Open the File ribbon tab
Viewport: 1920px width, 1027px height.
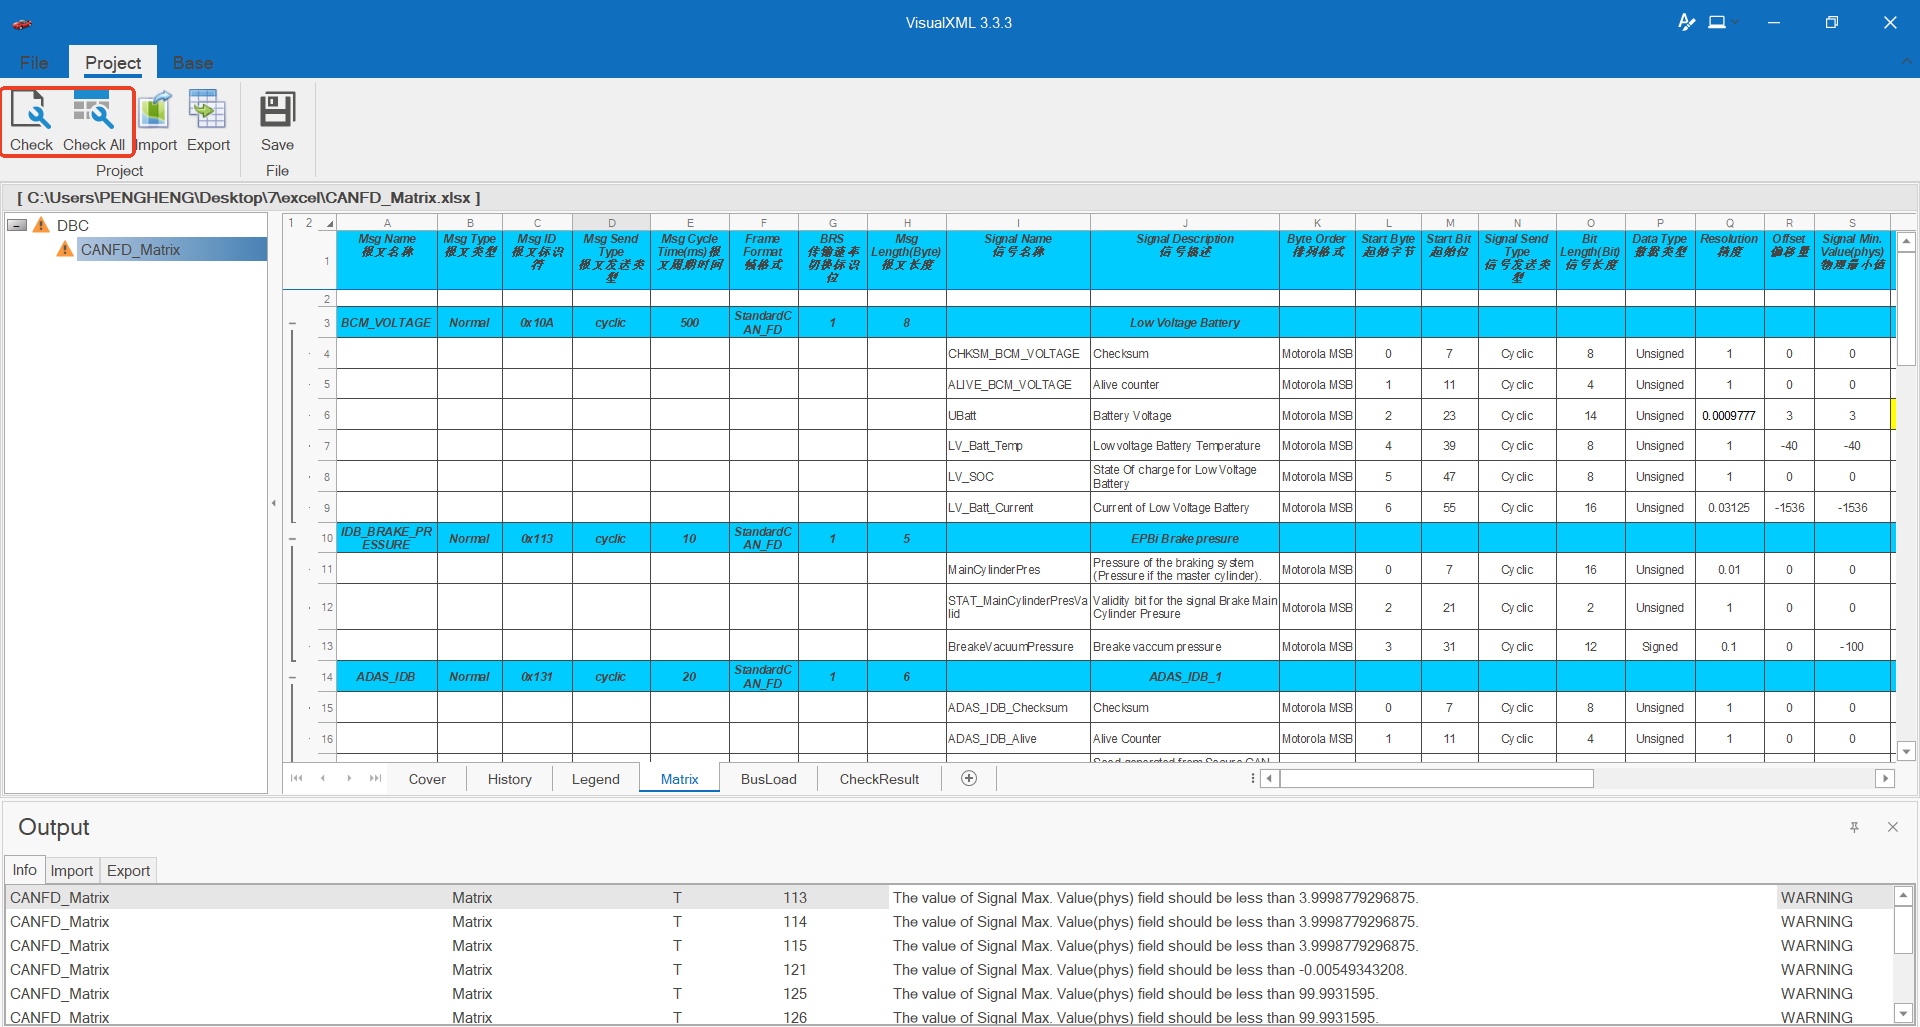click(34, 62)
